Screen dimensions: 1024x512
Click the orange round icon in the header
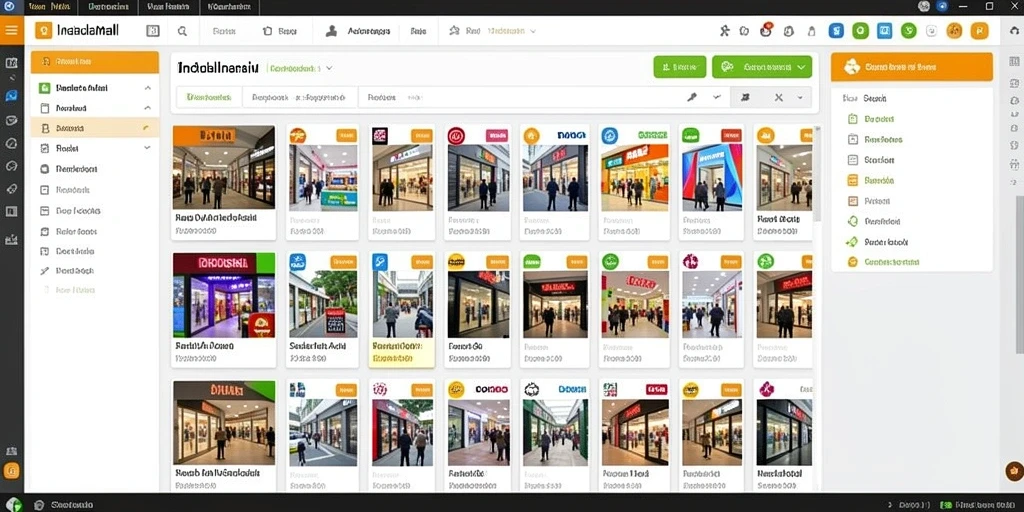954,31
